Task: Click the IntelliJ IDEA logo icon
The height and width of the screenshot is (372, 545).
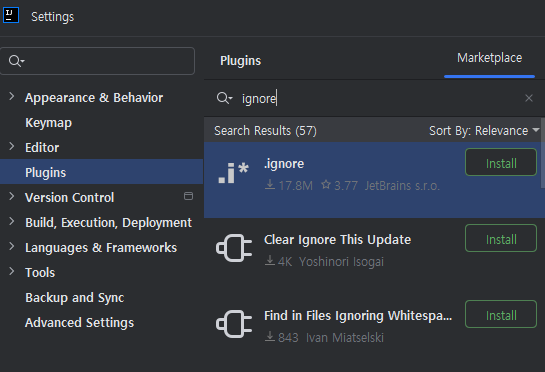Action: click(11, 15)
